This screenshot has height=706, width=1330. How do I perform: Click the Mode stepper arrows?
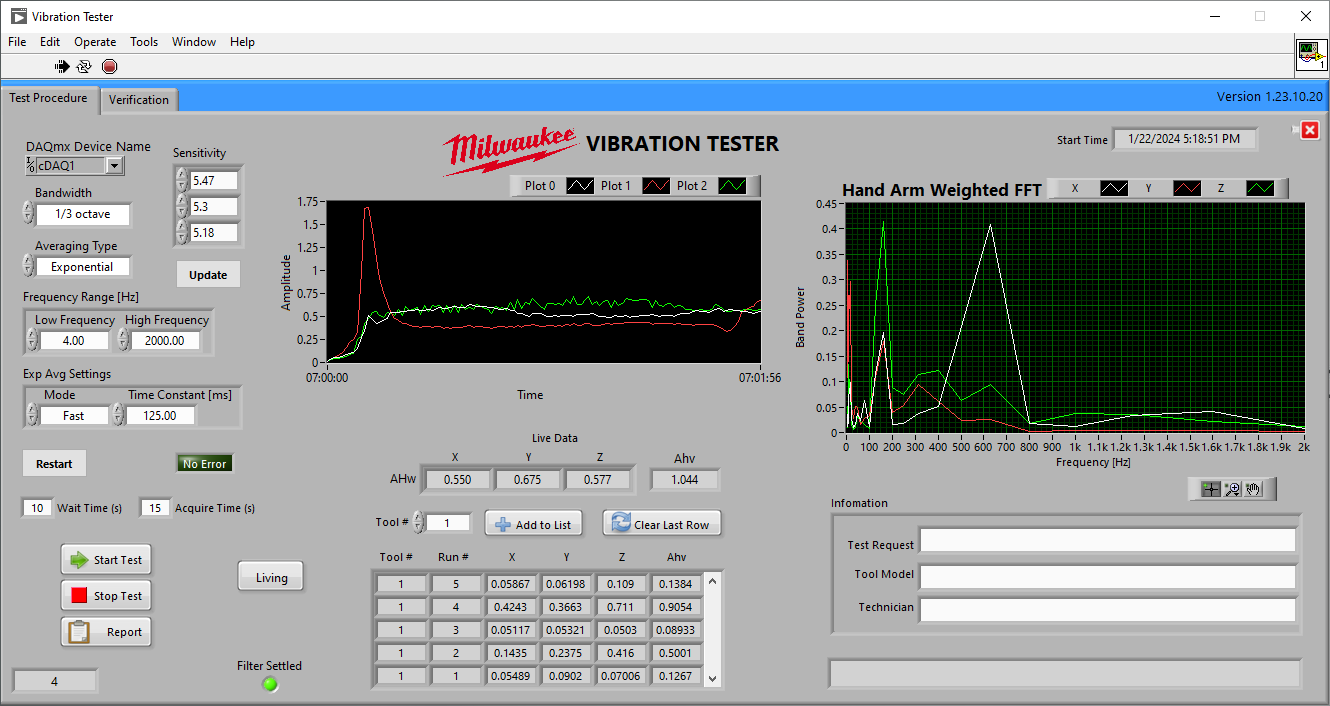(32, 414)
